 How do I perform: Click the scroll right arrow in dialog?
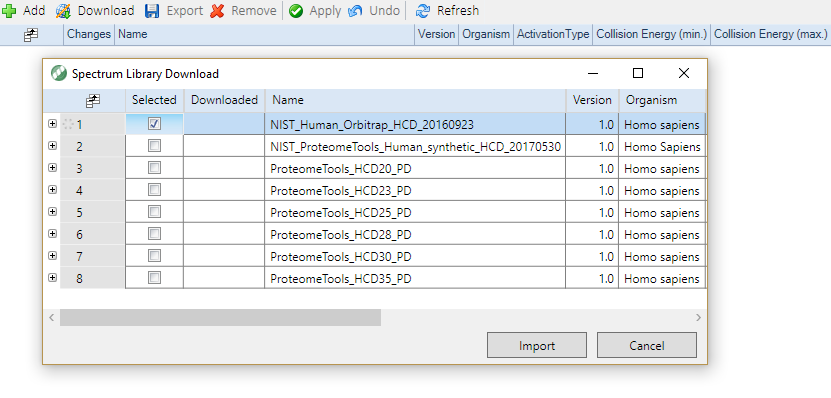698,317
